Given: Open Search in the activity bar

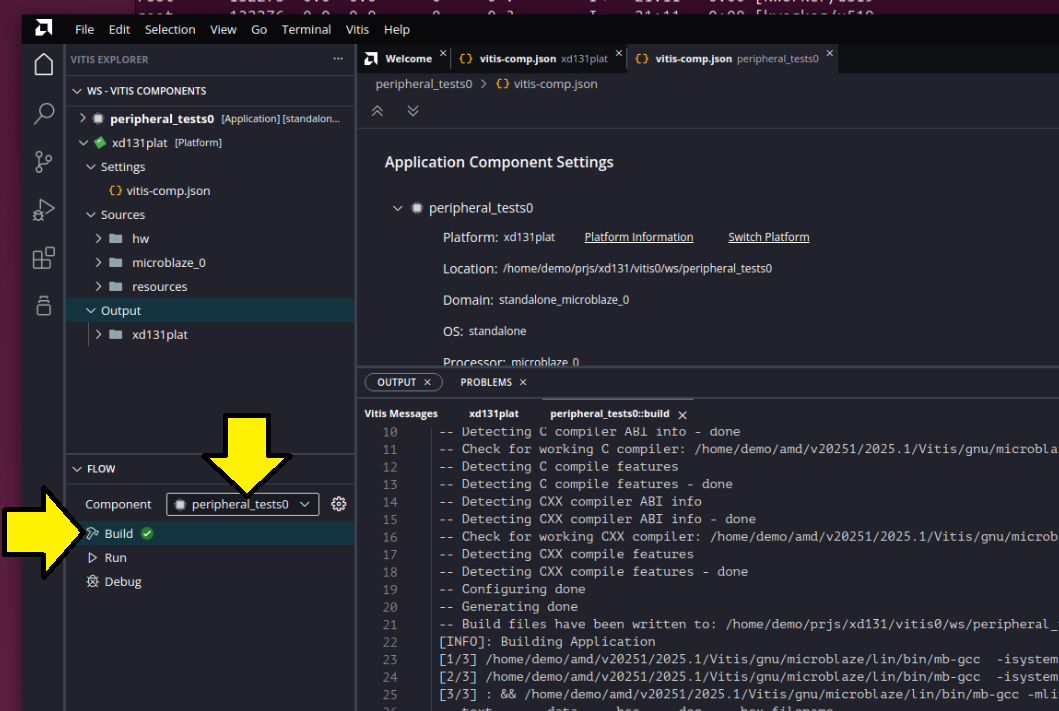Looking at the screenshot, I should tap(43, 113).
